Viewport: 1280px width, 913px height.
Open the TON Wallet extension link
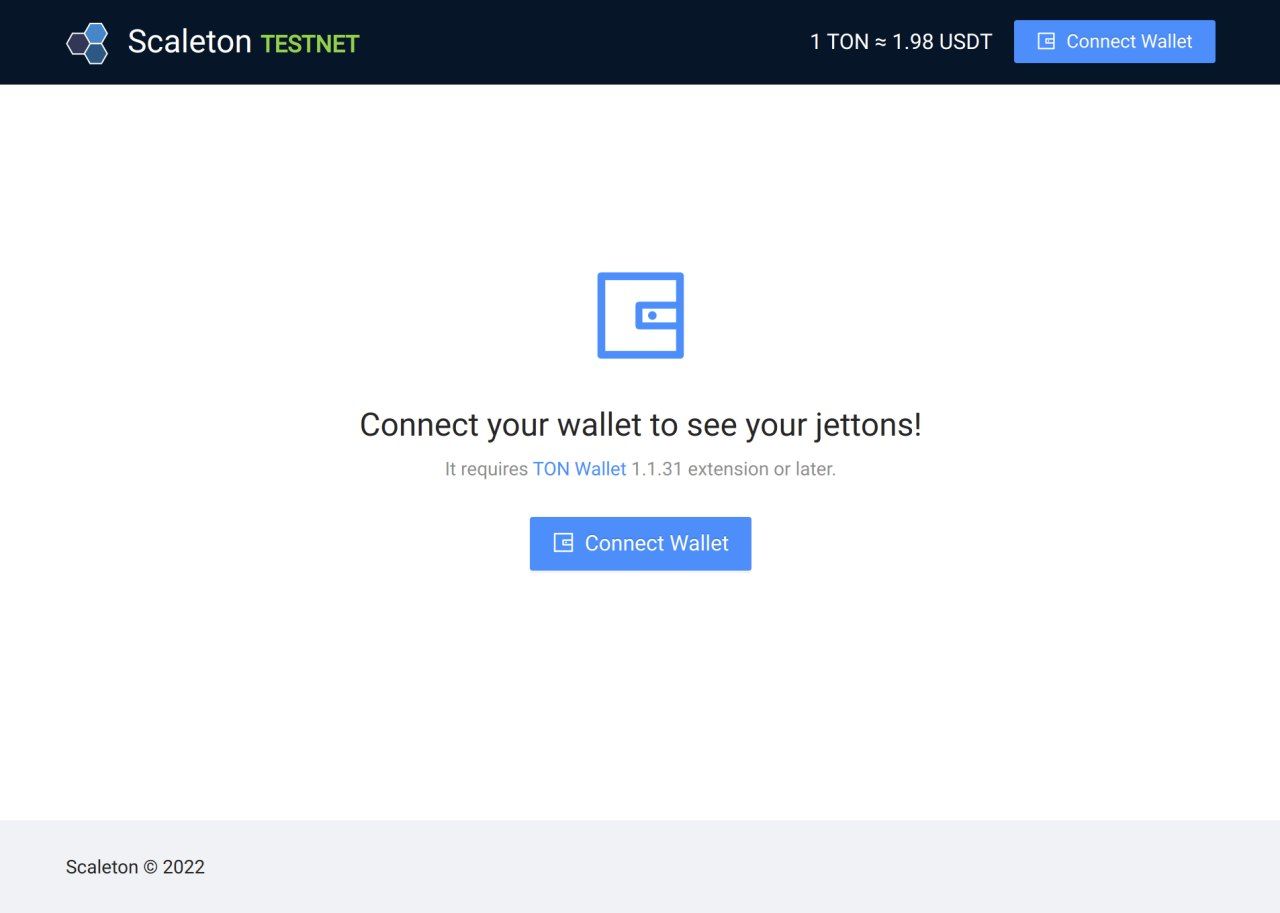579,469
